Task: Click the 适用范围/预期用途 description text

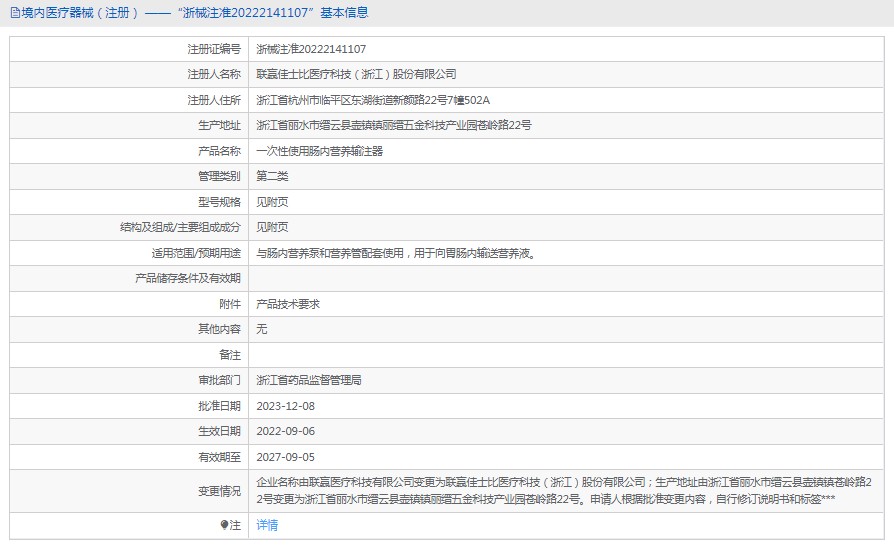Action: (396, 253)
